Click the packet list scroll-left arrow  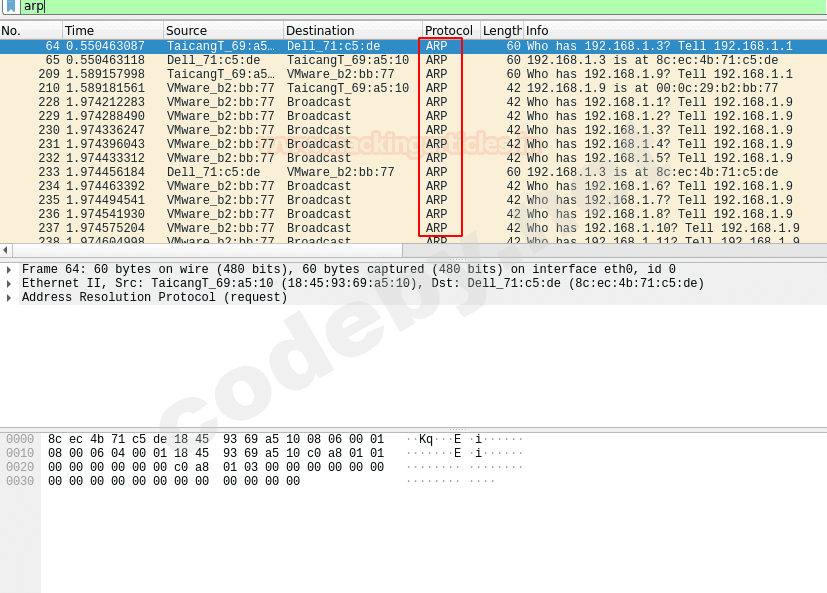(6, 250)
